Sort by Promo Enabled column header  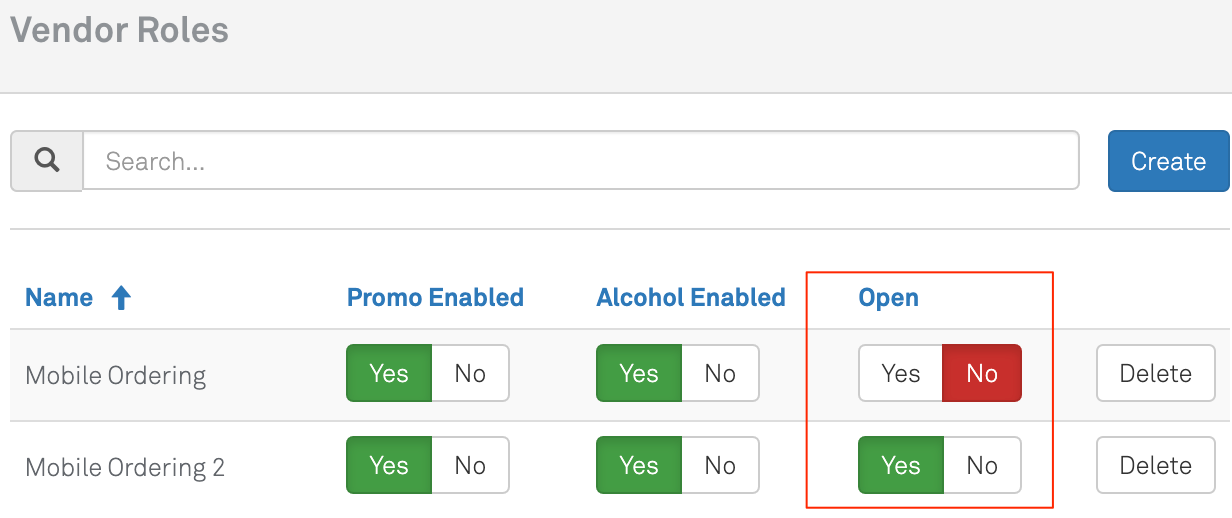click(435, 298)
